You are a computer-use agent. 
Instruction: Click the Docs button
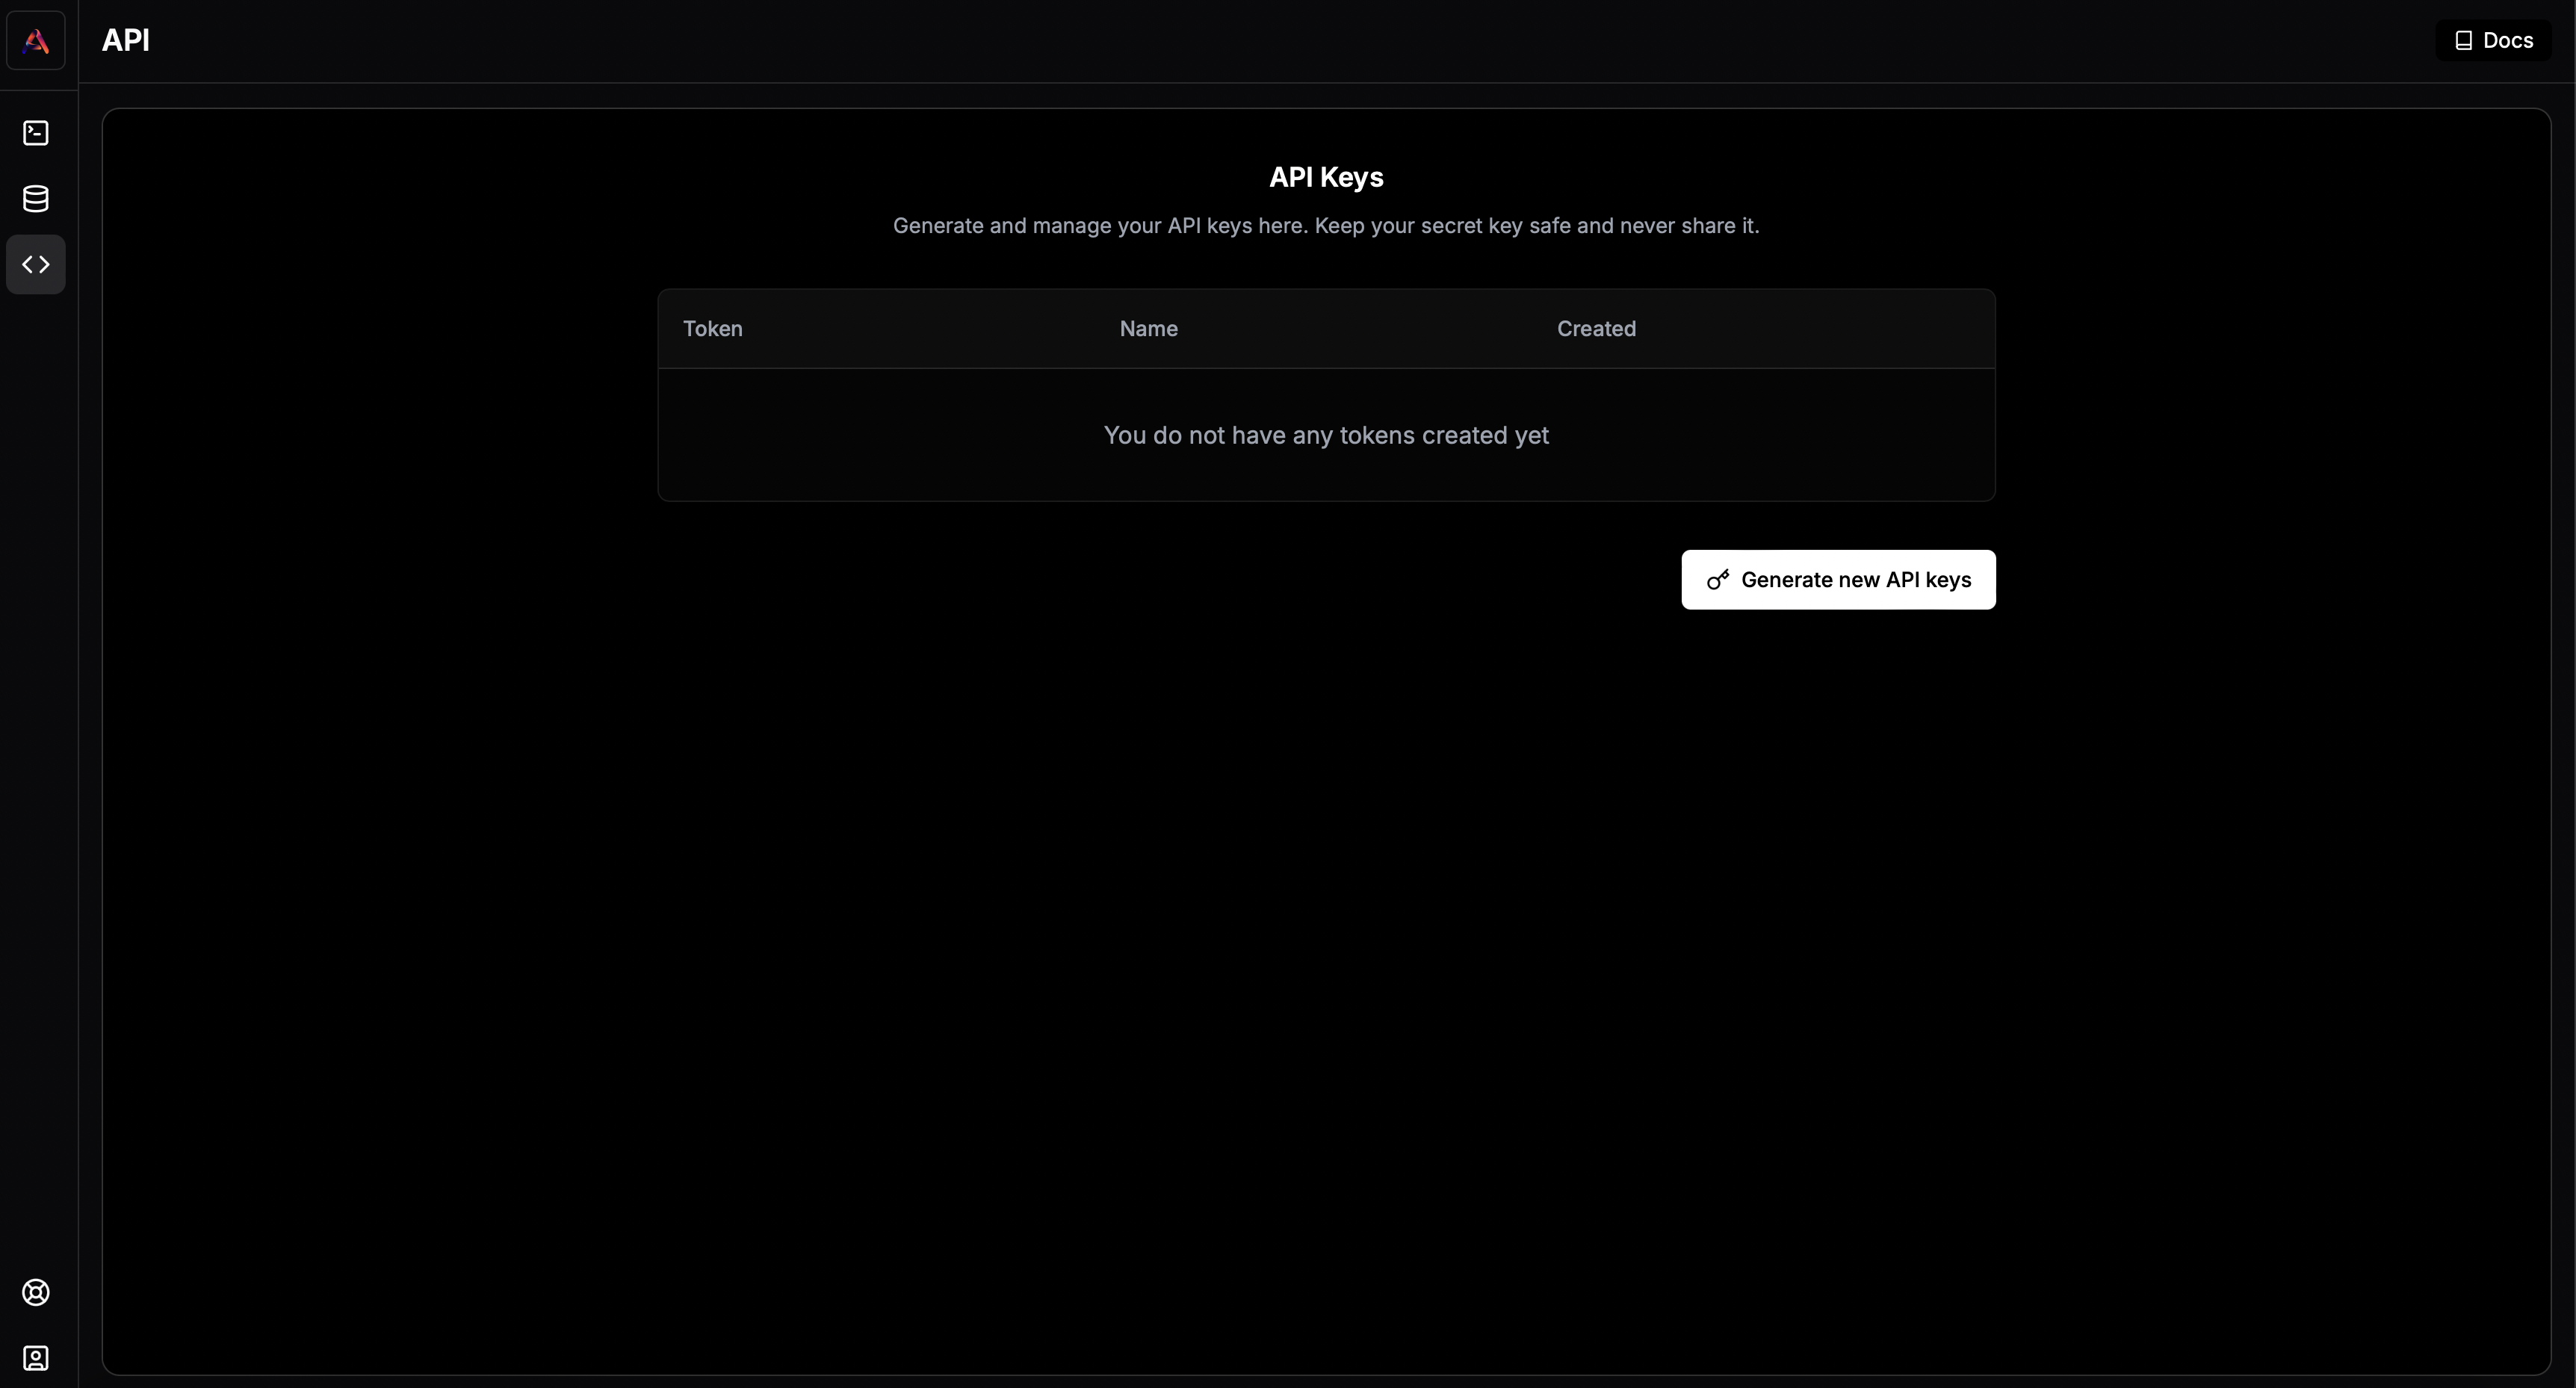pyautogui.click(x=2493, y=41)
